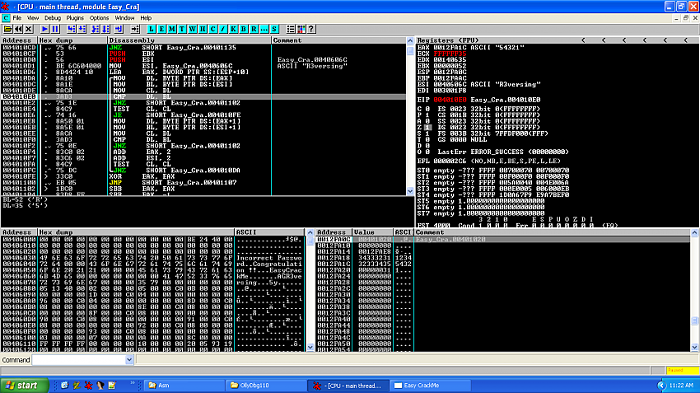Screen dimensions: 700x393
Task: Toggle the Z flag in registers
Action: click(428, 127)
